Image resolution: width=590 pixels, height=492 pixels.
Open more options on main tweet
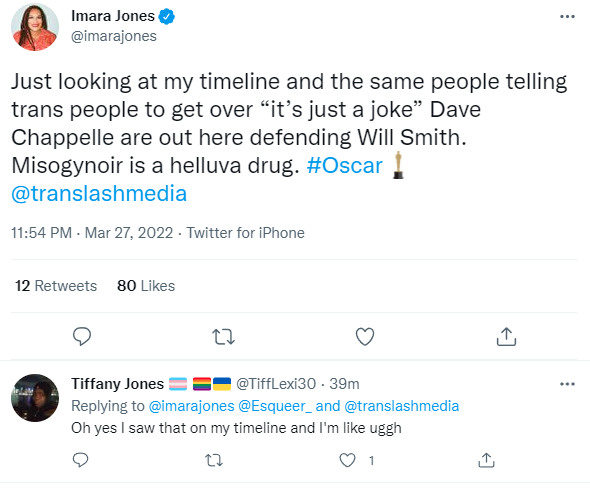567,17
